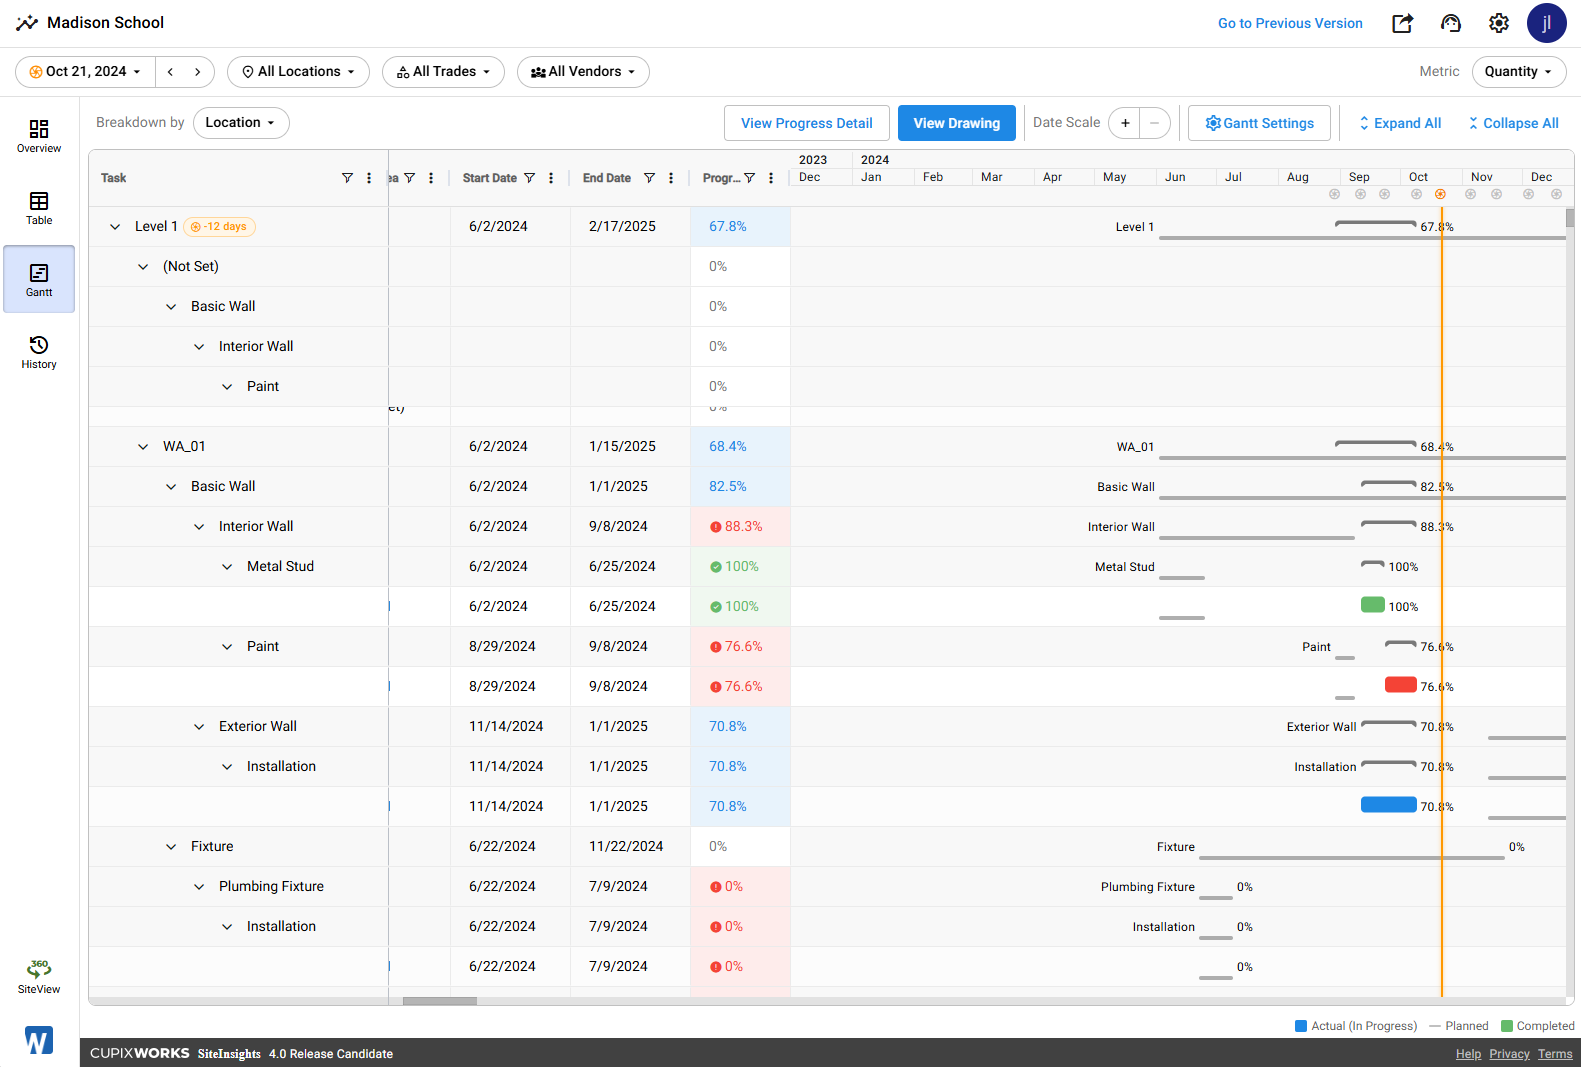Click the View Drawing button
This screenshot has height=1067, width=1581.
(956, 123)
